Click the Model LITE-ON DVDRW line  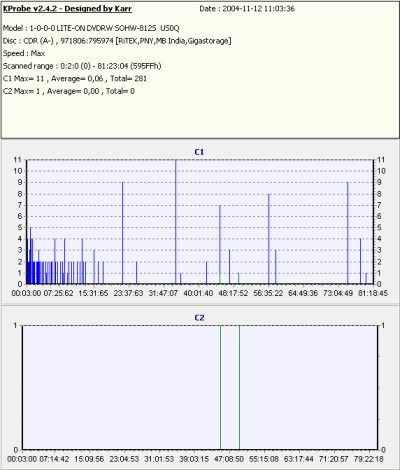coord(91,28)
